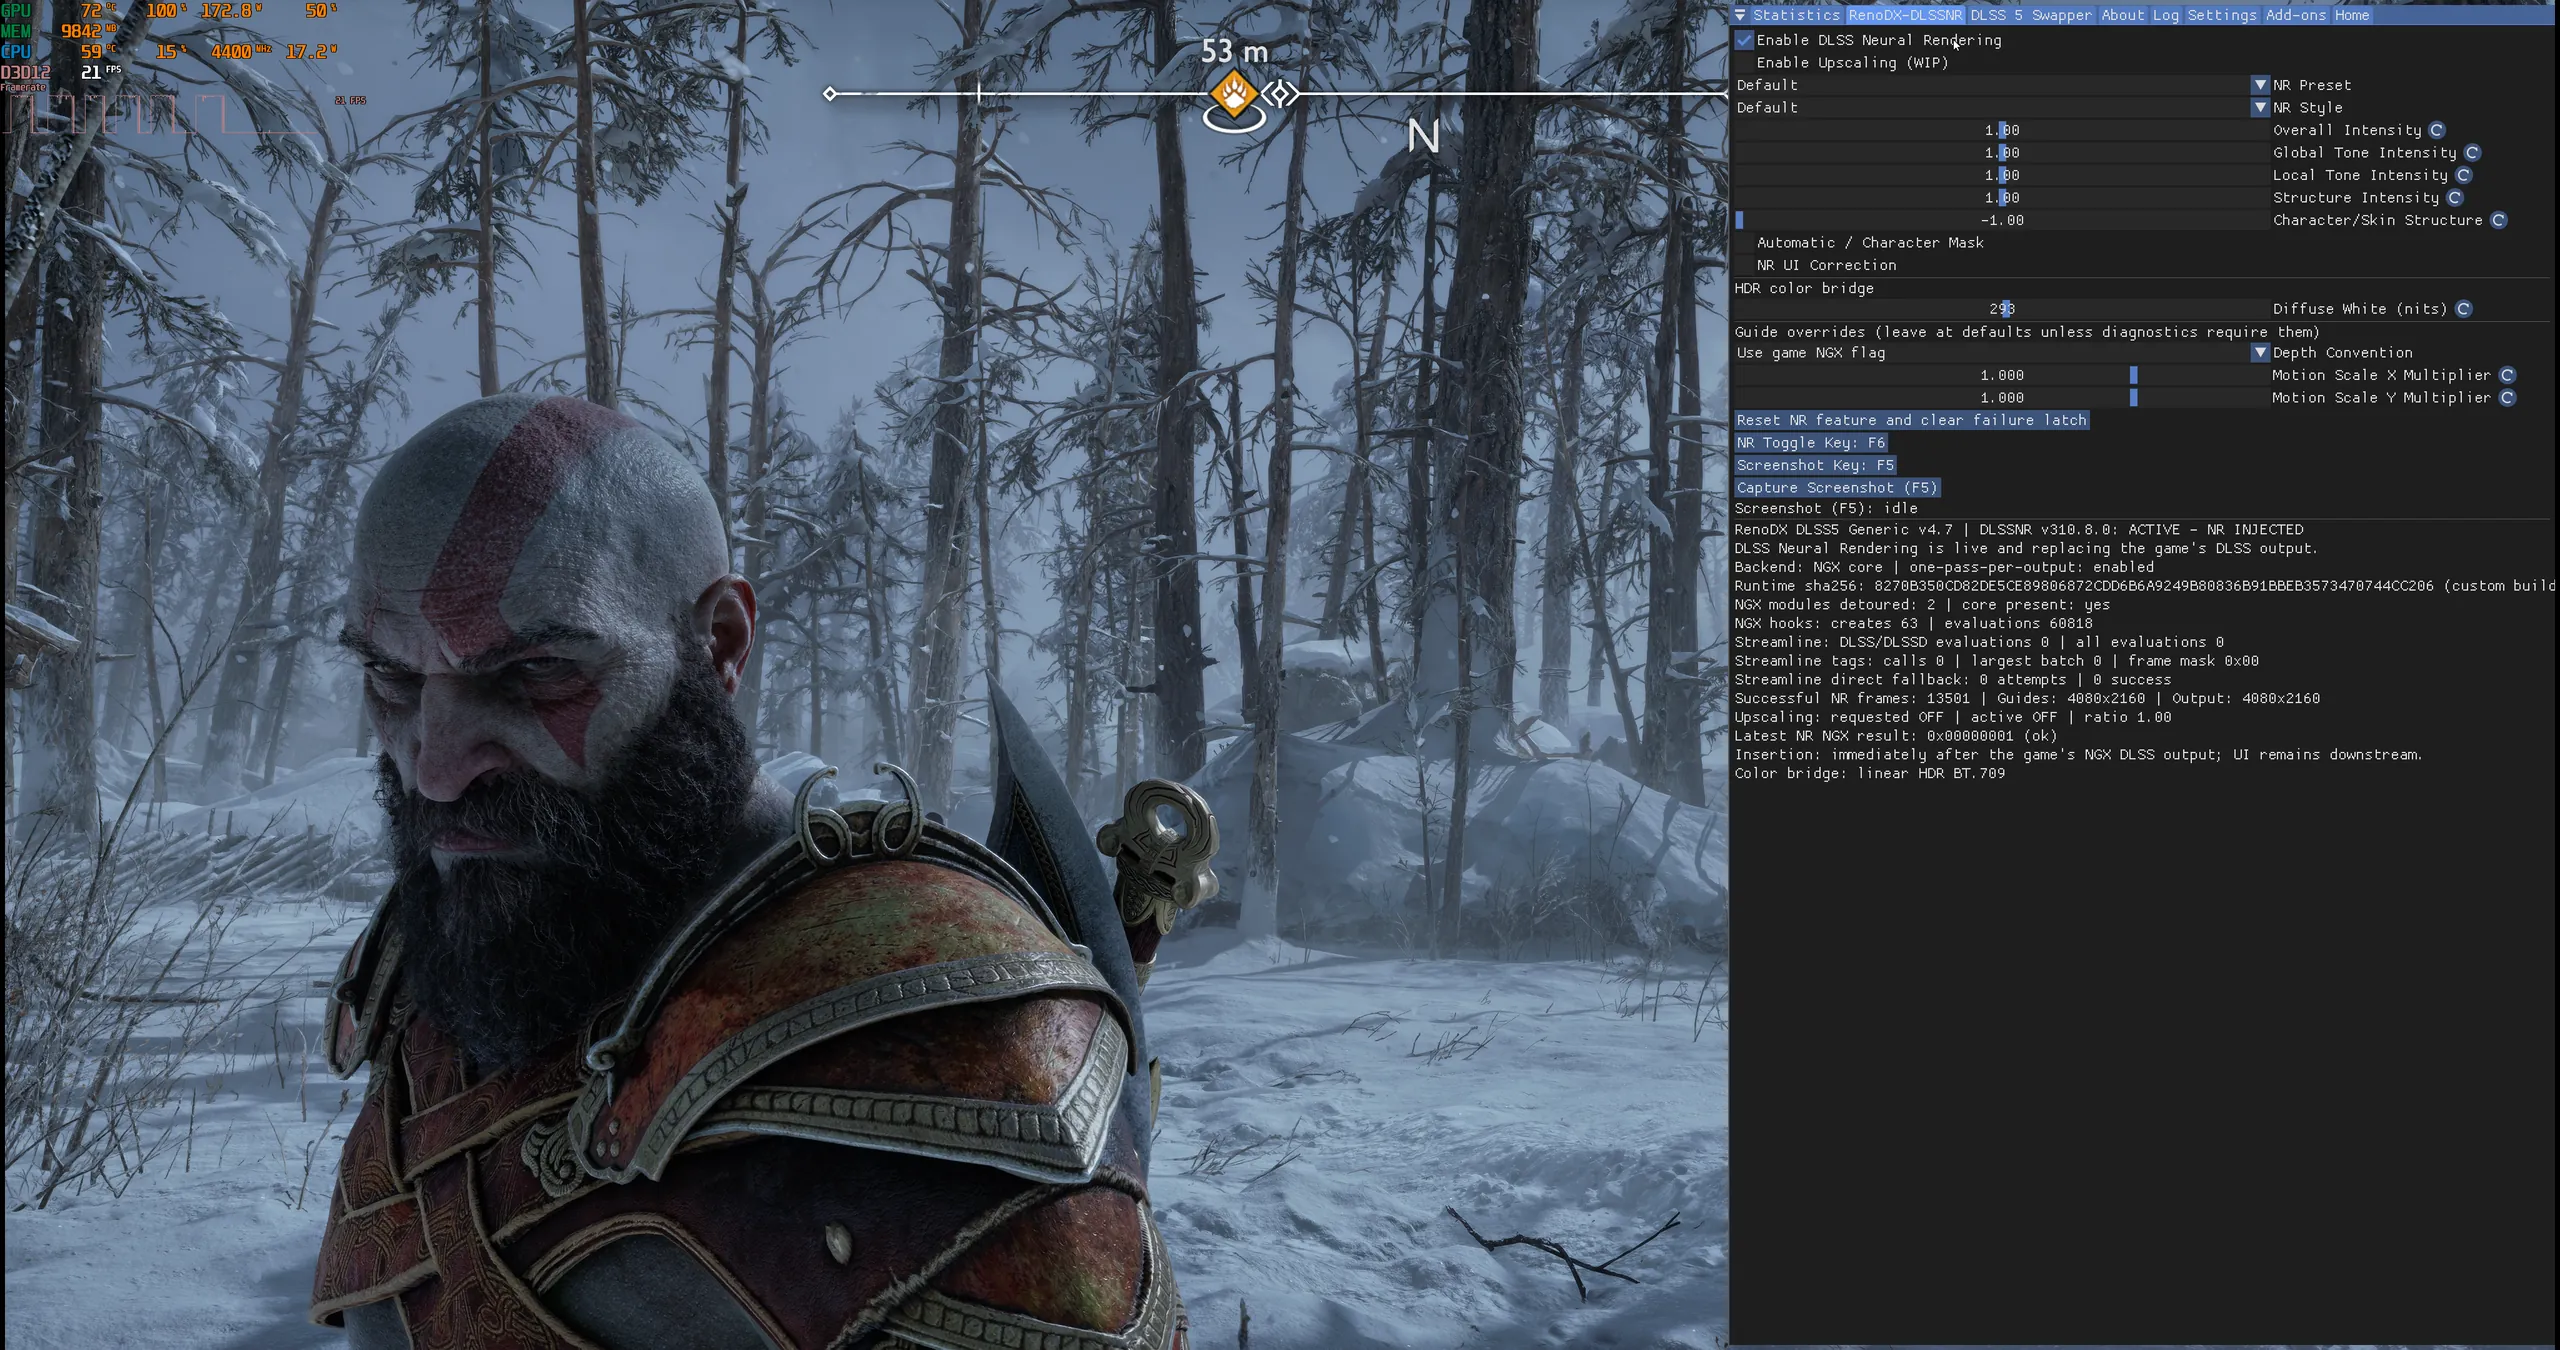Click the '53 m' distance readout
Image resolution: width=2560 pixels, height=1350 pixels.
[x=1234, y=51]
